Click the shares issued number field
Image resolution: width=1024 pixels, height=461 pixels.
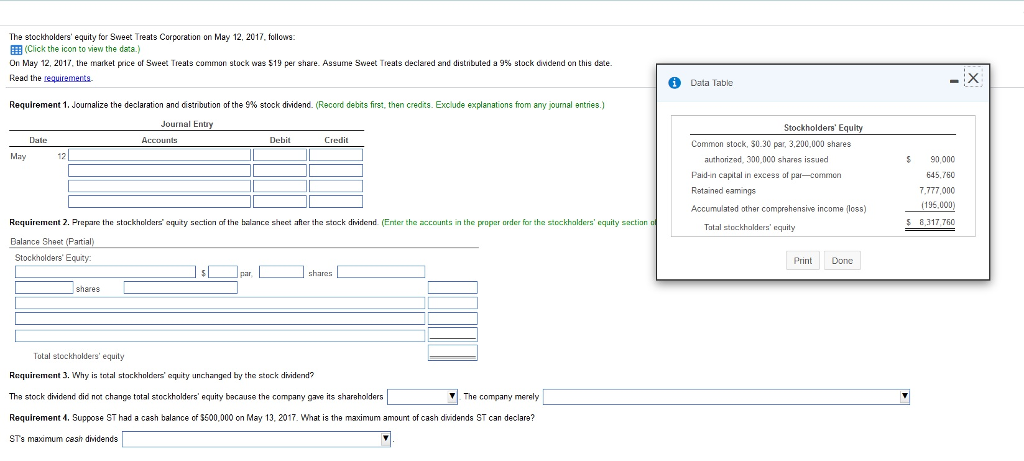[x=44, y=287]
